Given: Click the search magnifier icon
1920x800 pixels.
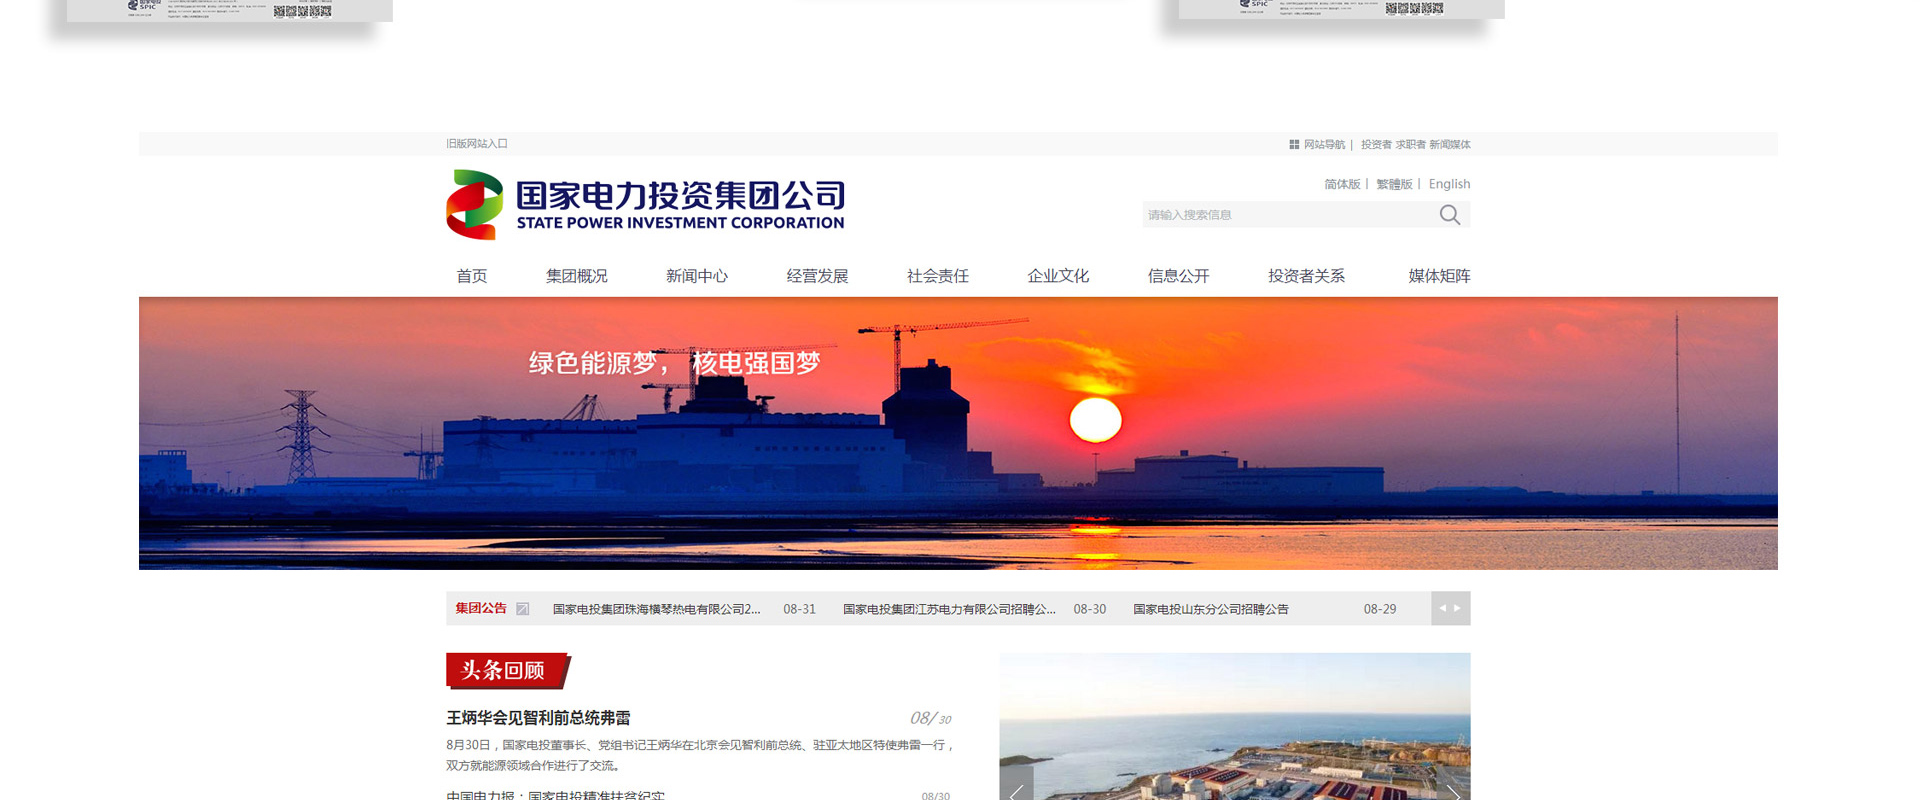Looking at the screenshot, I should click(x=1449, y=215).
